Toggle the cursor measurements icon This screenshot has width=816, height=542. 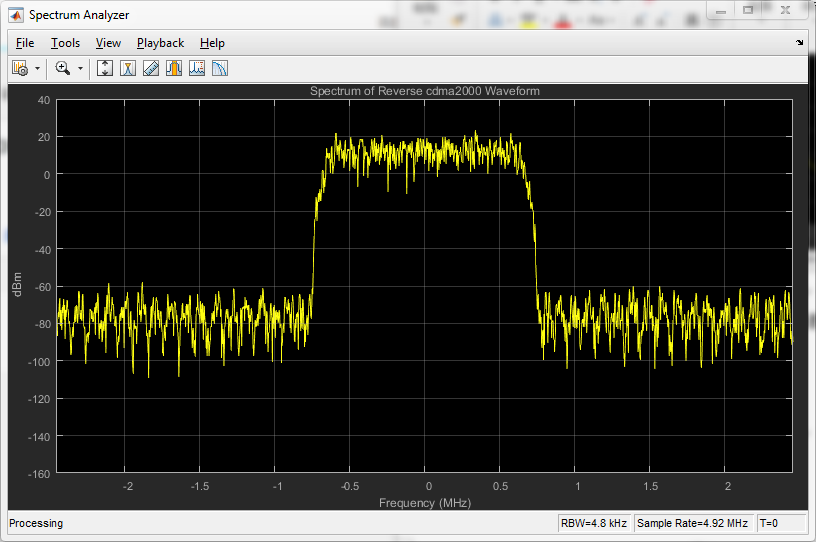coord(128,68)
